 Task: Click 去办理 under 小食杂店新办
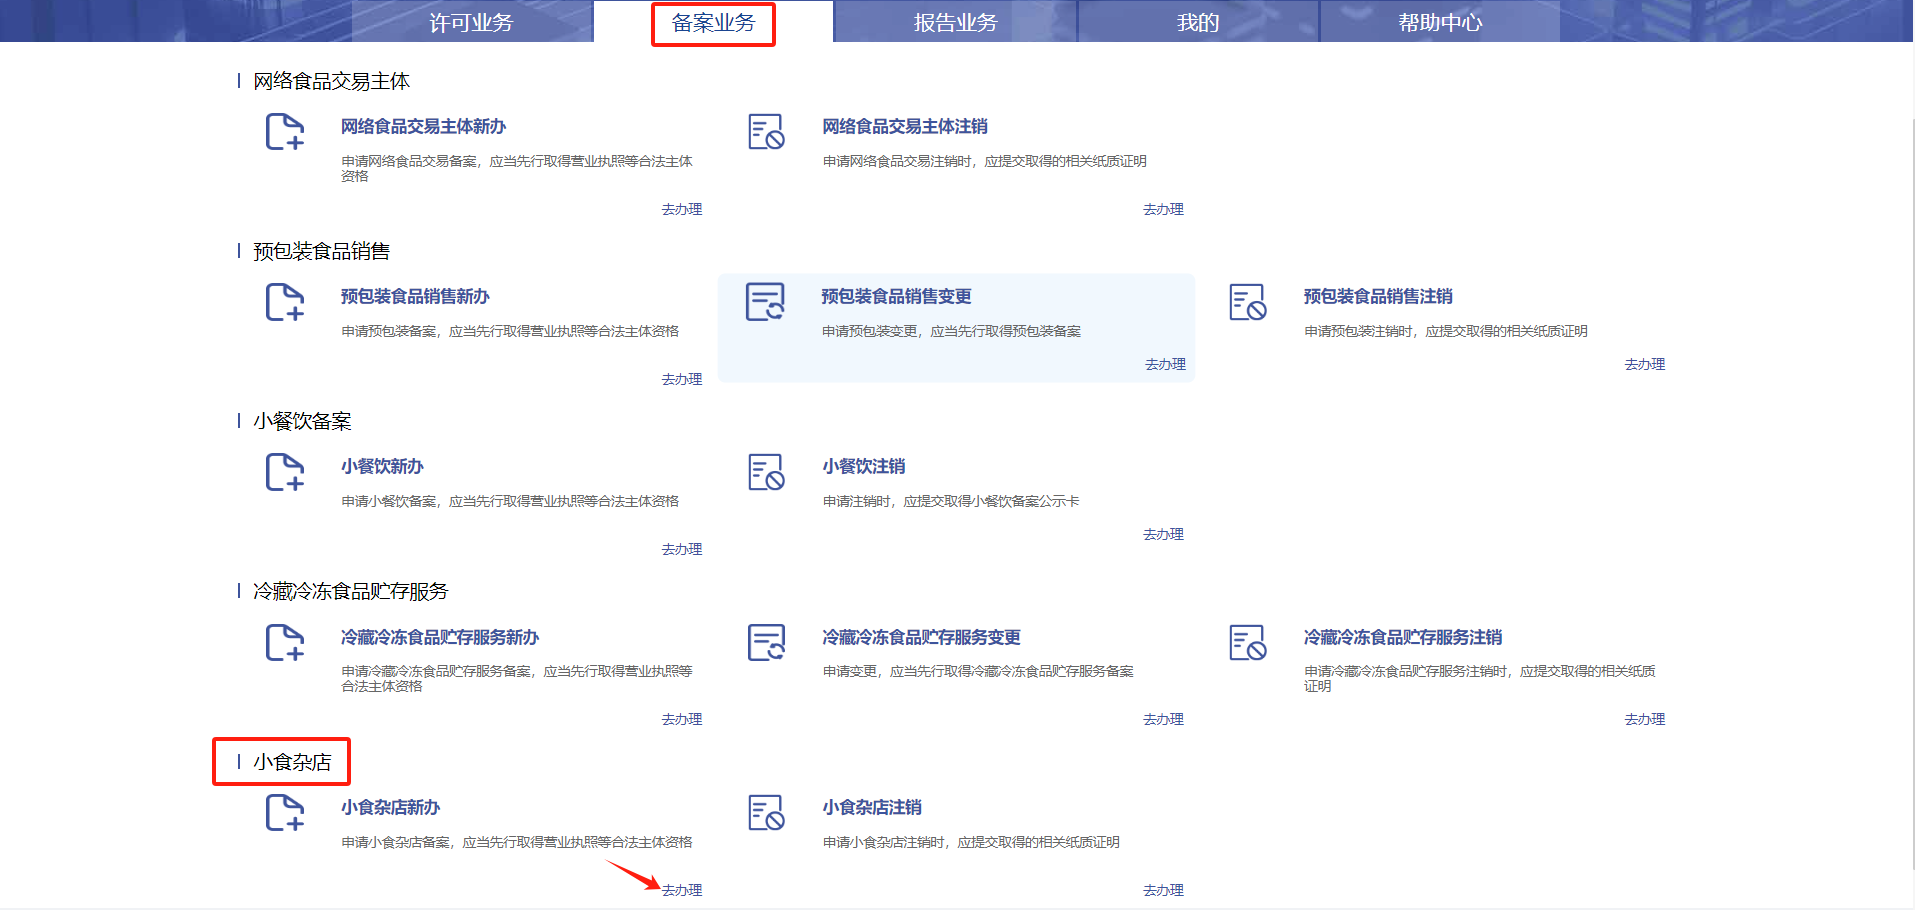click(x=682, y=890)
